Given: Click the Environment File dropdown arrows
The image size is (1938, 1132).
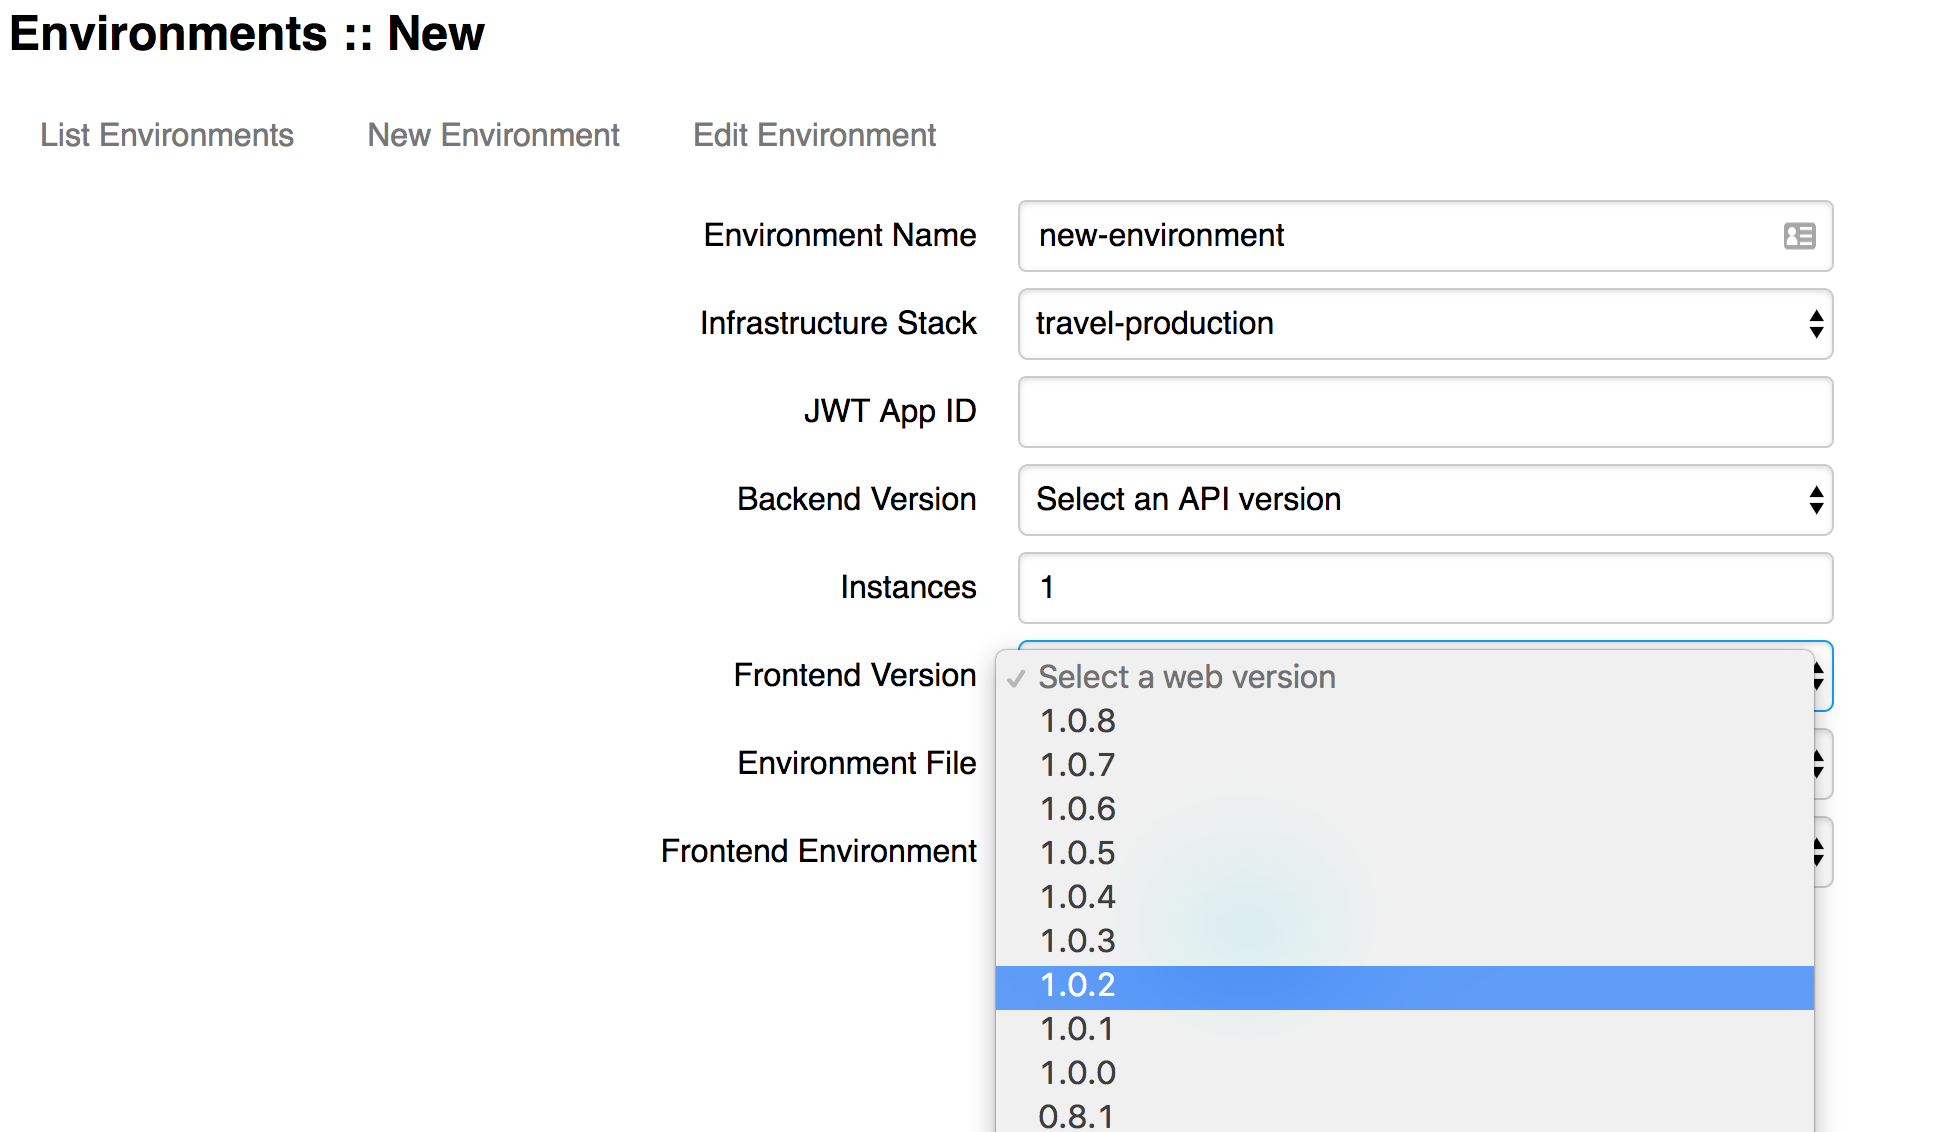Looking at the screenshot, I should coord(1821,765).
